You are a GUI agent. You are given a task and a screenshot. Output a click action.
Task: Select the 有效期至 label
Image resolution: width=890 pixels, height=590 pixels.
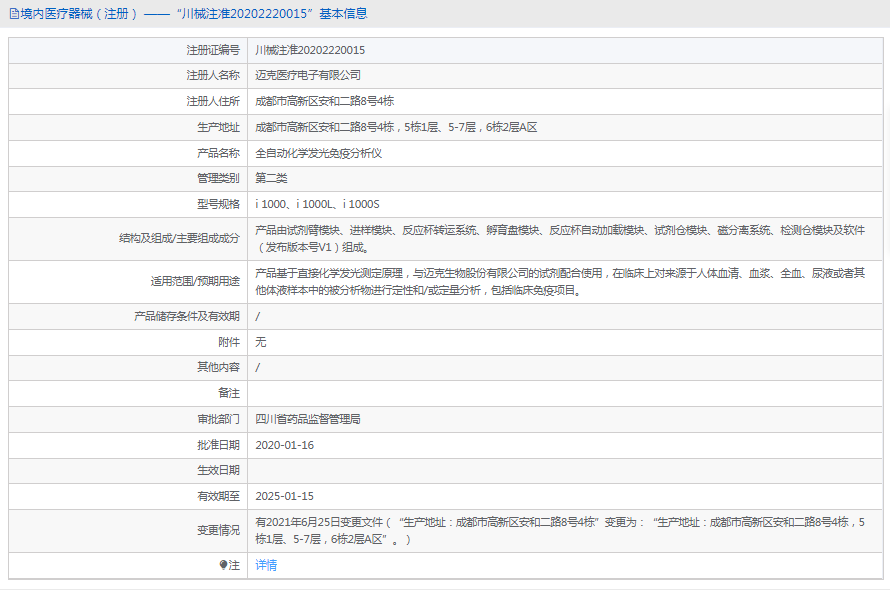(x=219, y=496)
